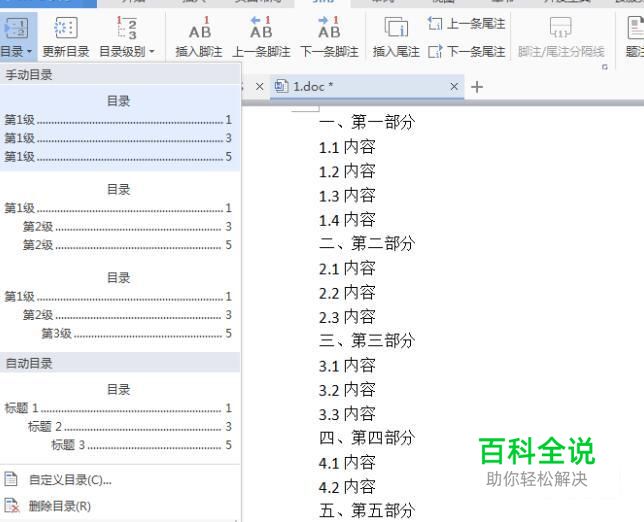Click the line 2.2 内容
Screen dimensions: 644x522
pos(347,292)
